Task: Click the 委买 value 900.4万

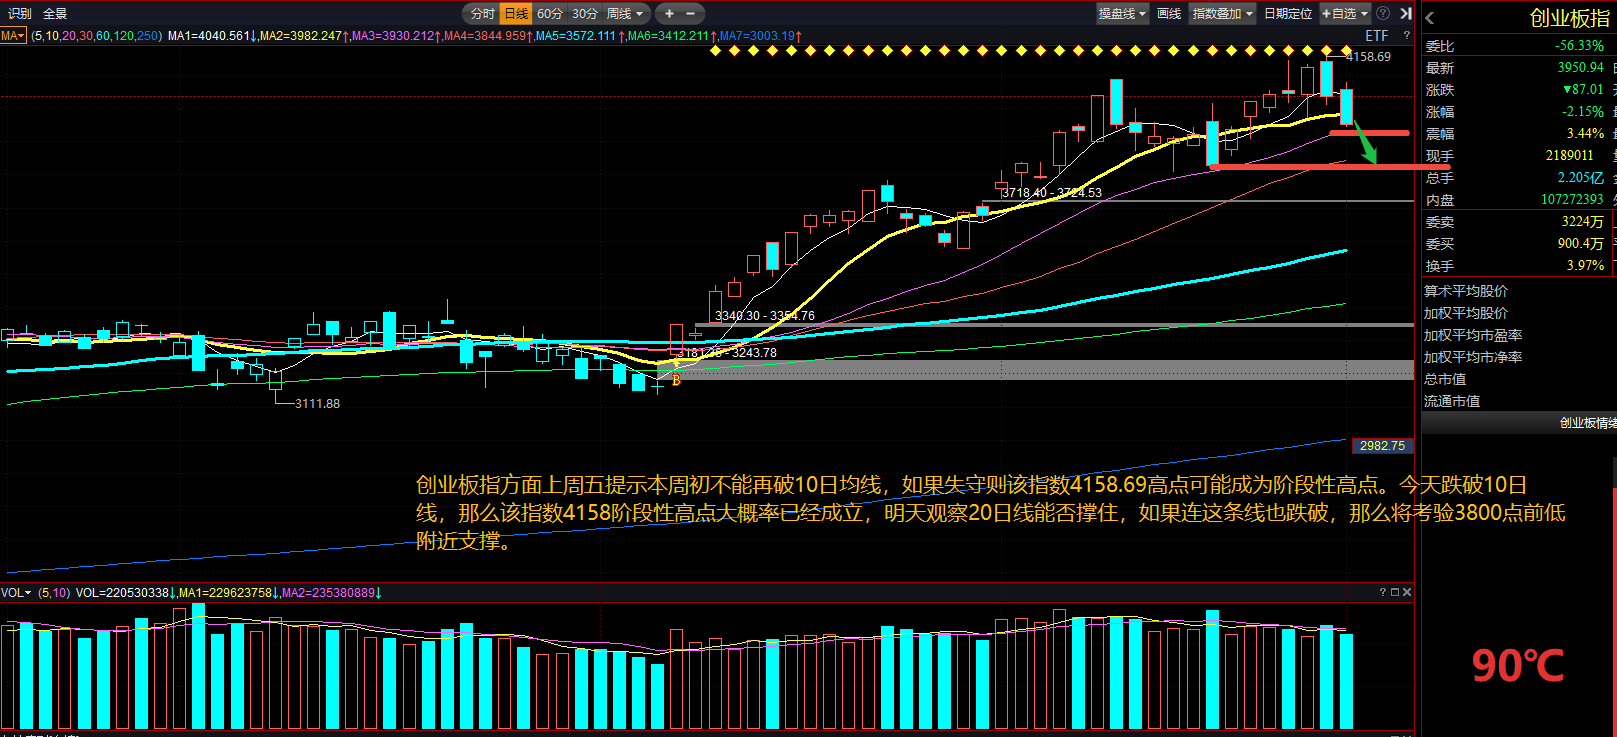Action: [1580, 244]
